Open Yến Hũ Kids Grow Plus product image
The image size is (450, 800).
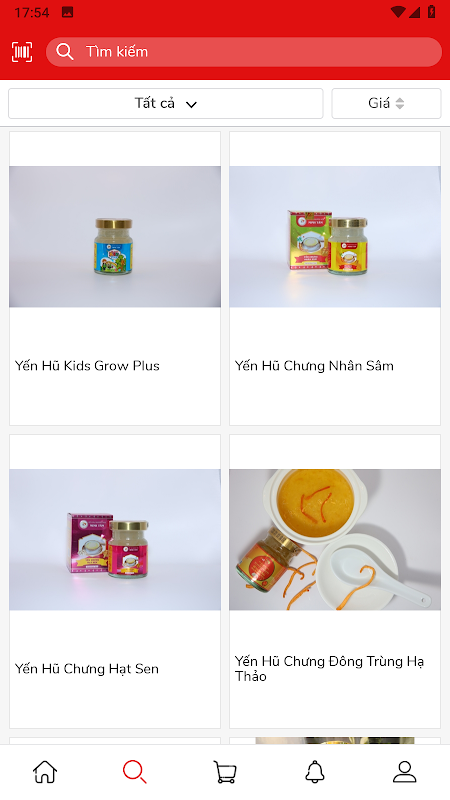[x=115, y=237]
